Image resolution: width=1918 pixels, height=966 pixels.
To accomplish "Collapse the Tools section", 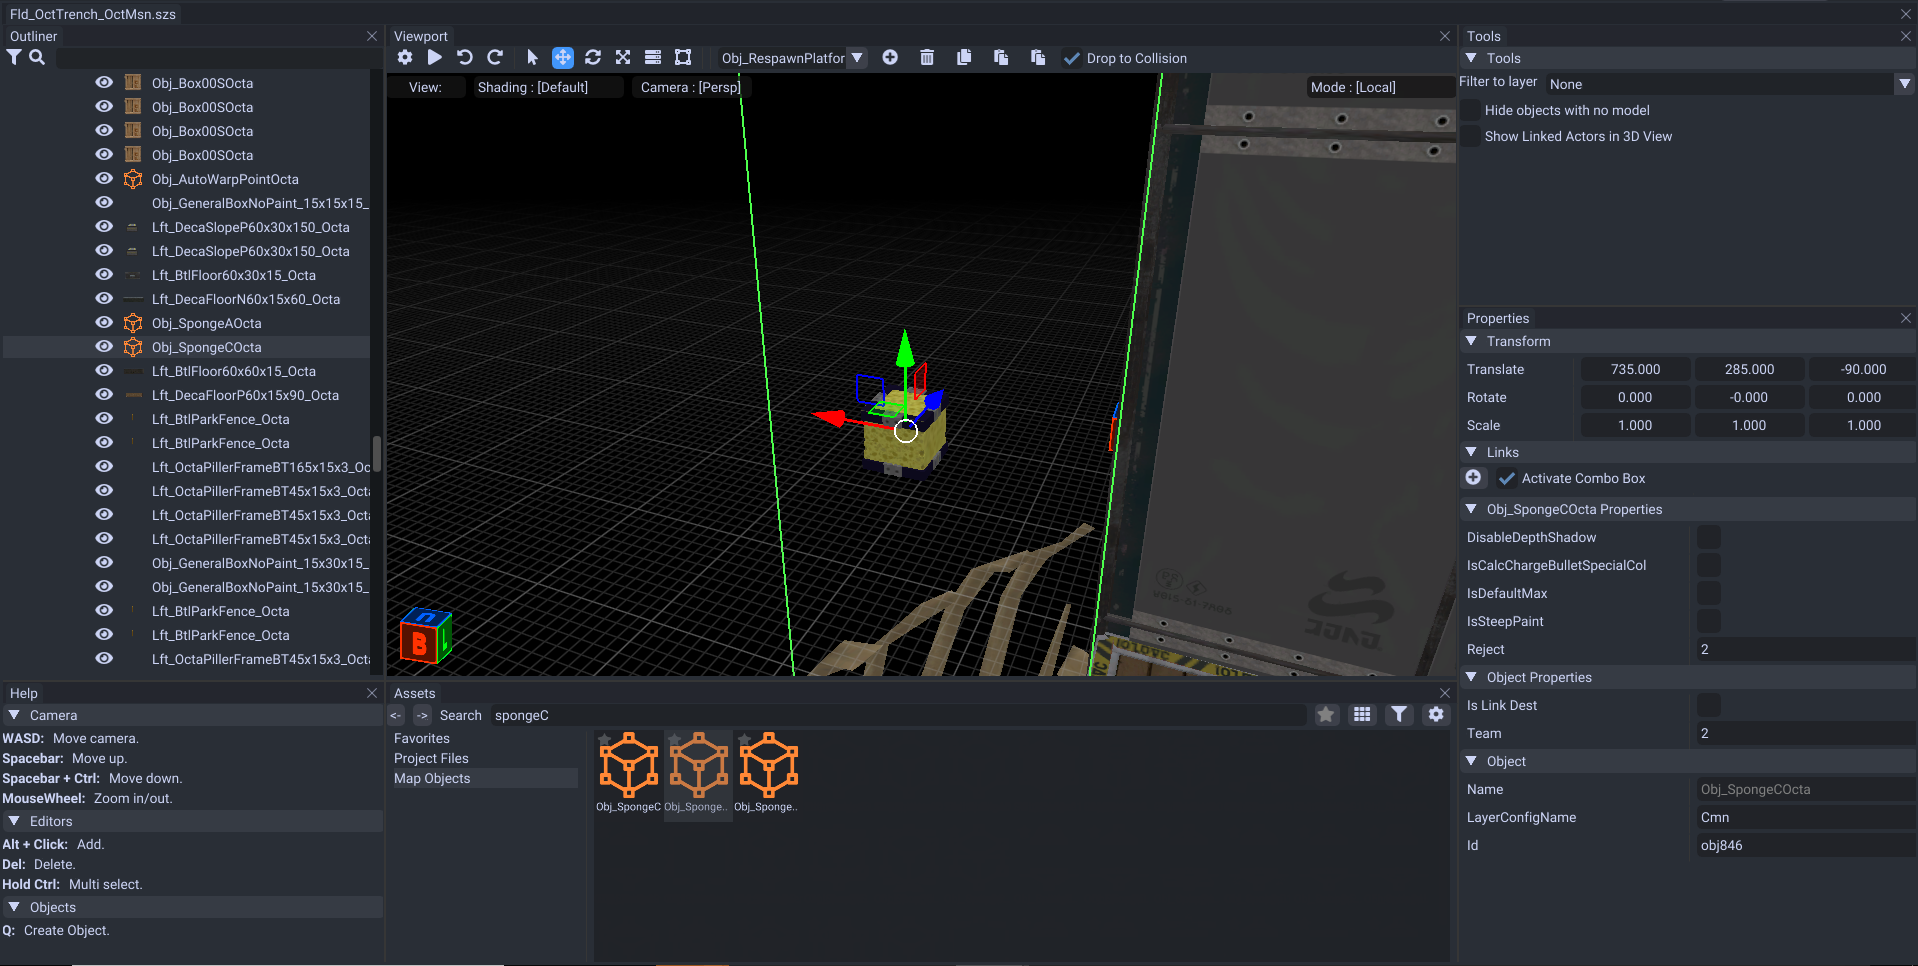I will click(x=1471, y=58).
